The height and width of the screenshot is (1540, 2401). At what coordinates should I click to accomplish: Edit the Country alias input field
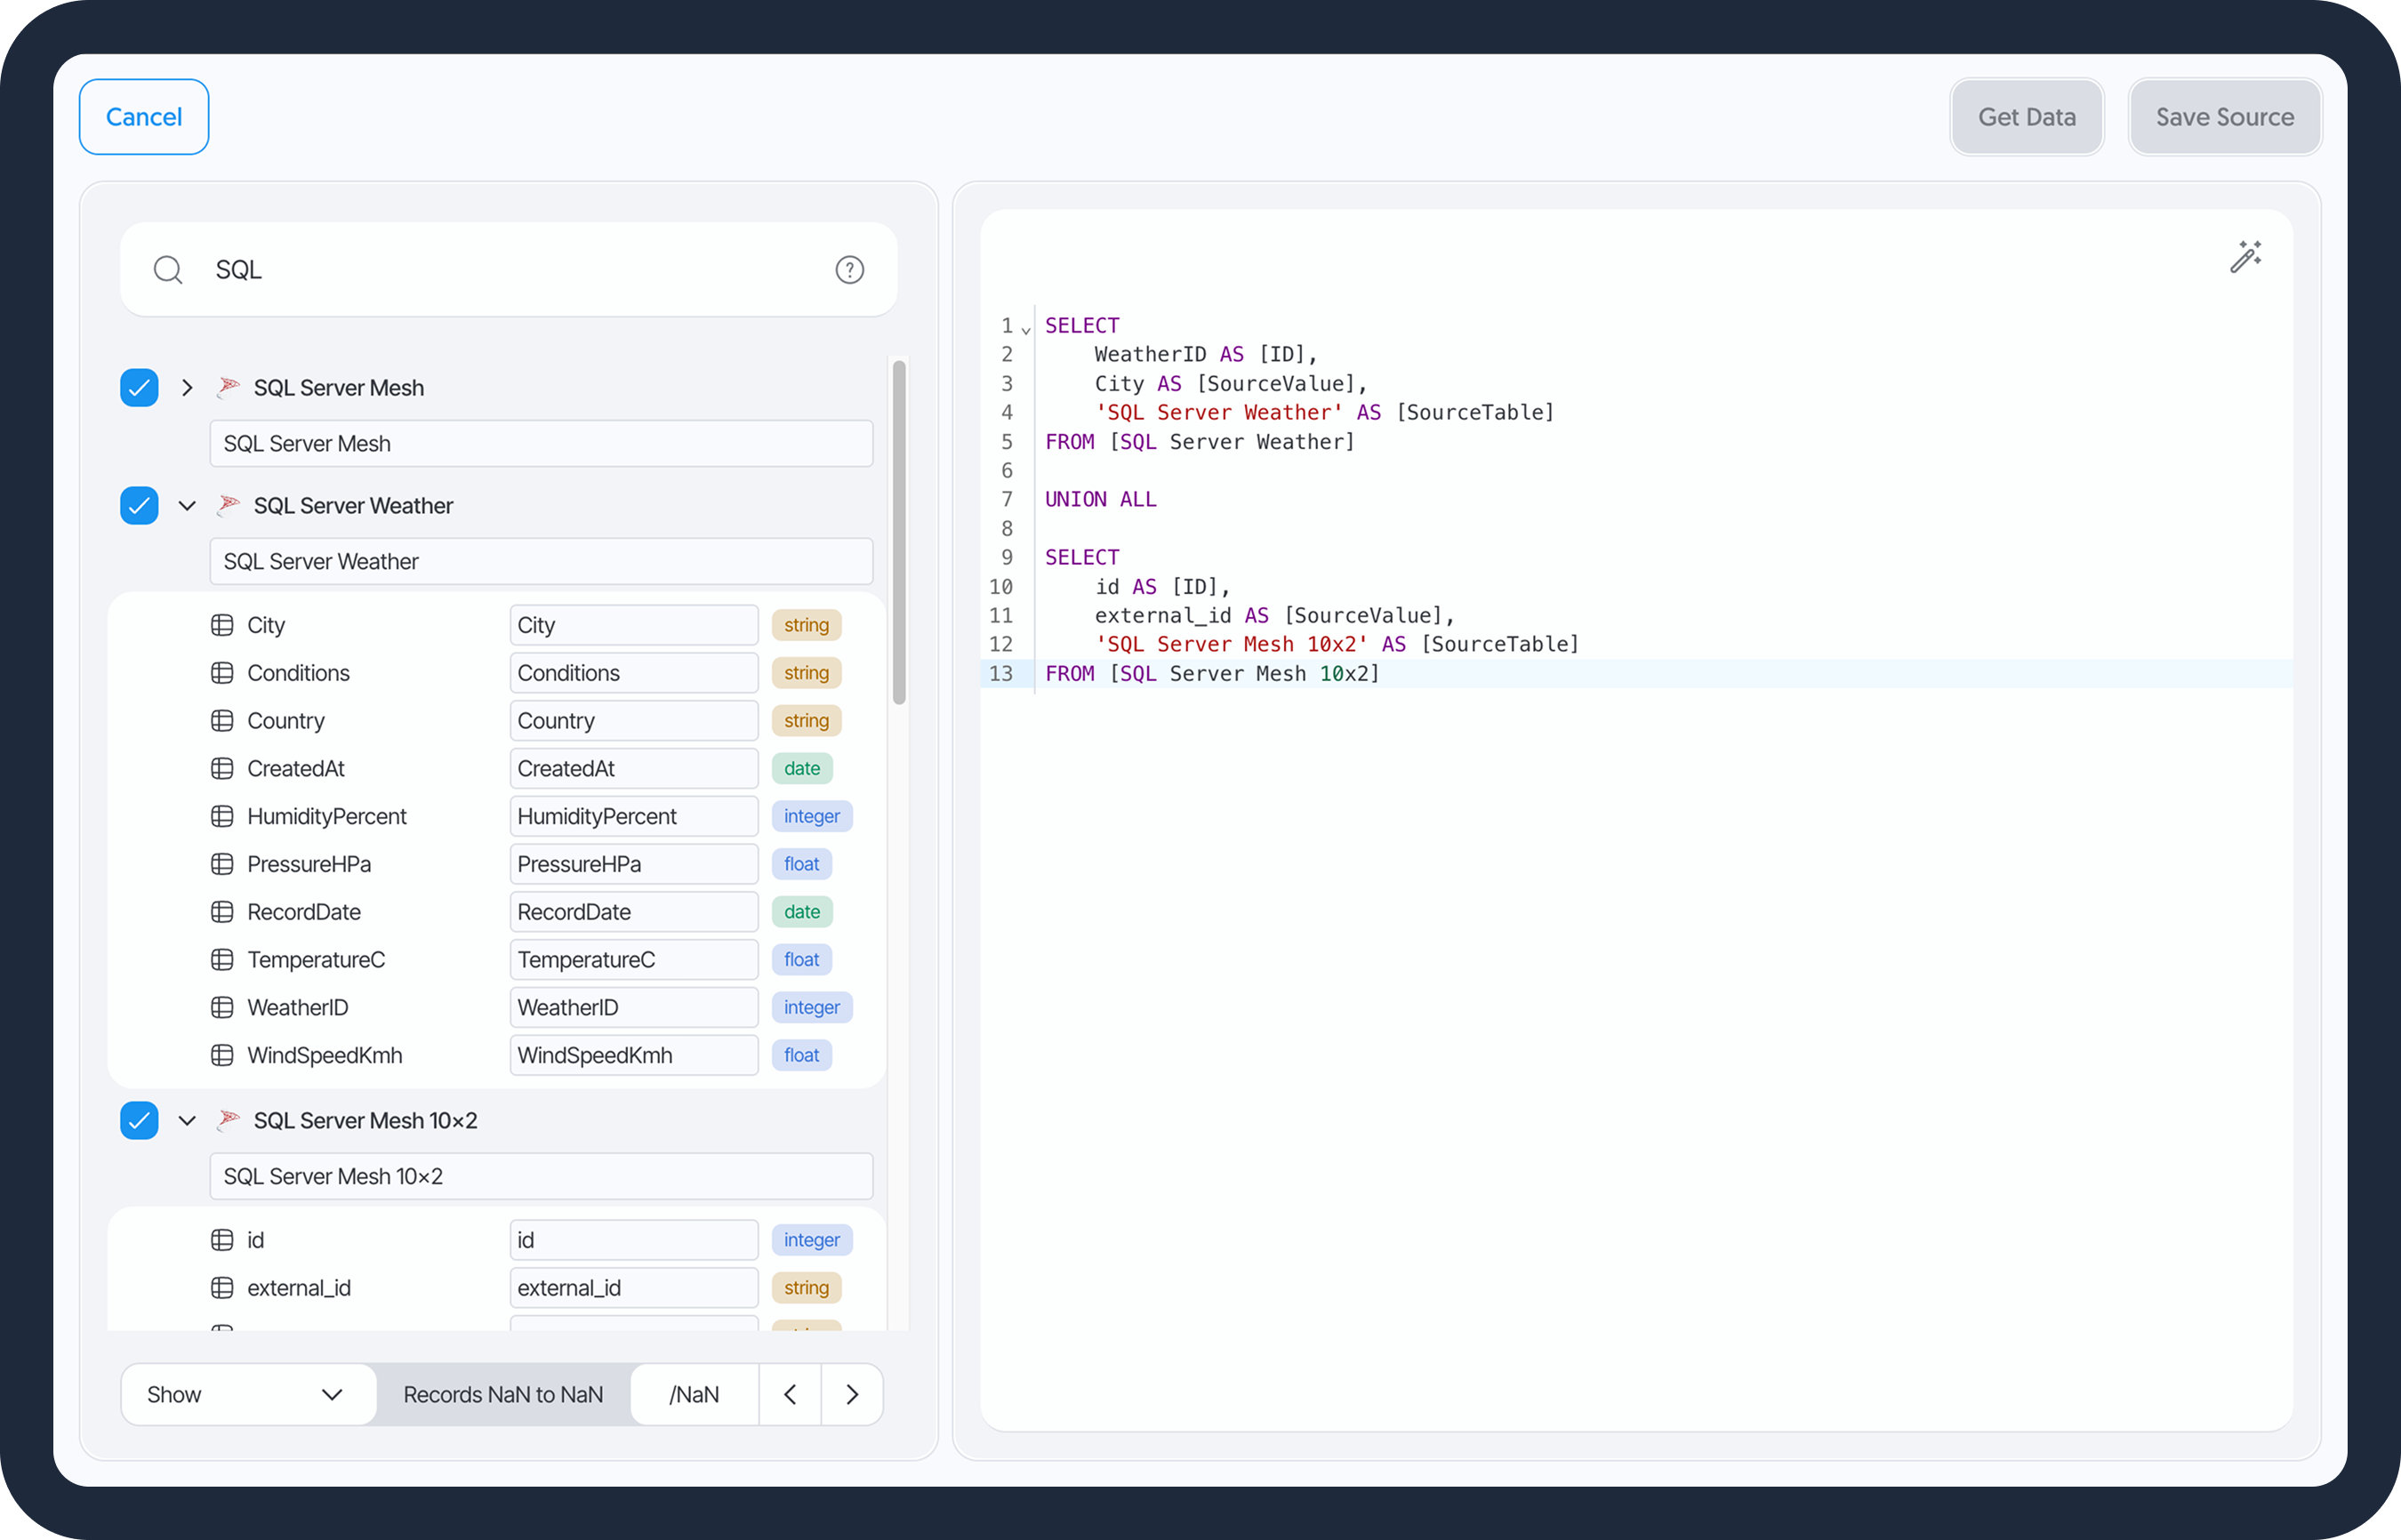pyautogui.click(x=634, y=721)
